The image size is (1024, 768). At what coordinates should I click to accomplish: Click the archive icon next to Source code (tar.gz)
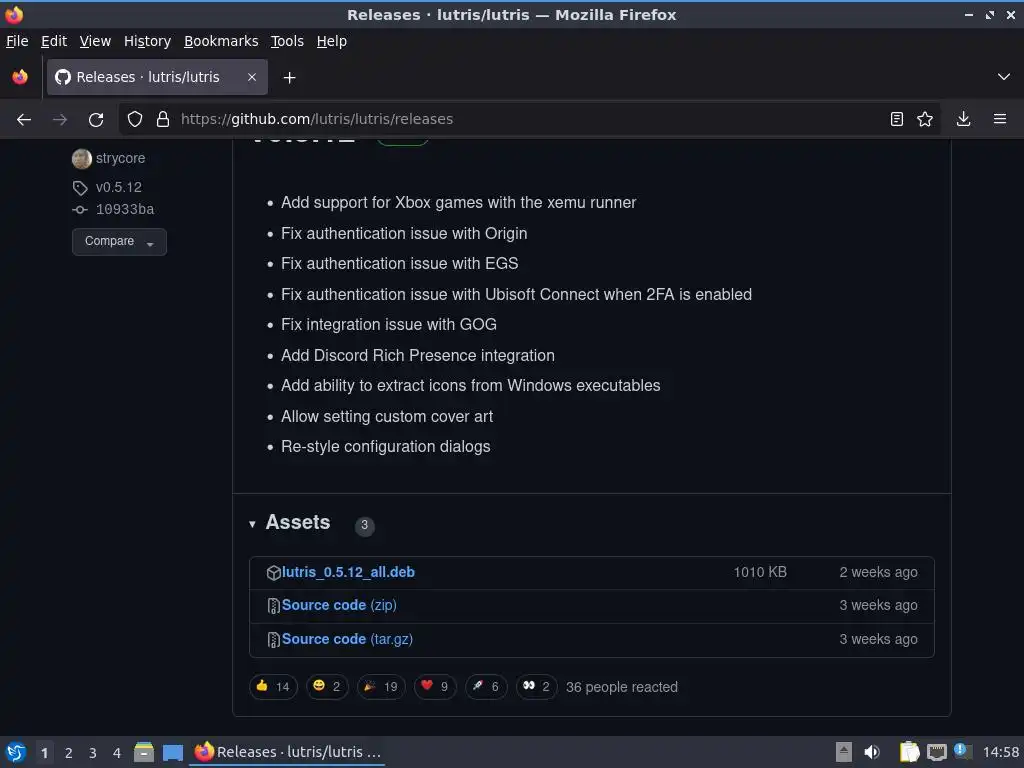[x=274, y=639]
